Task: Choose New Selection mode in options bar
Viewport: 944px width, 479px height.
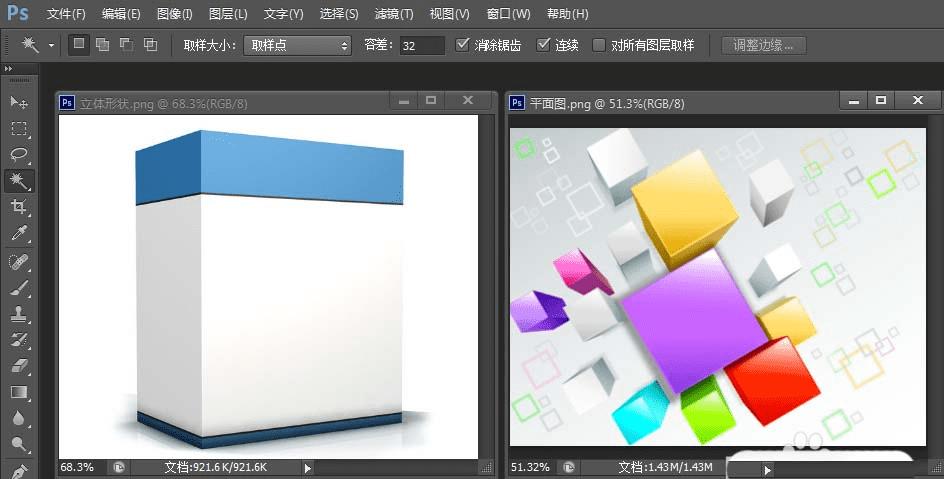Action: (x=79, y=45)
